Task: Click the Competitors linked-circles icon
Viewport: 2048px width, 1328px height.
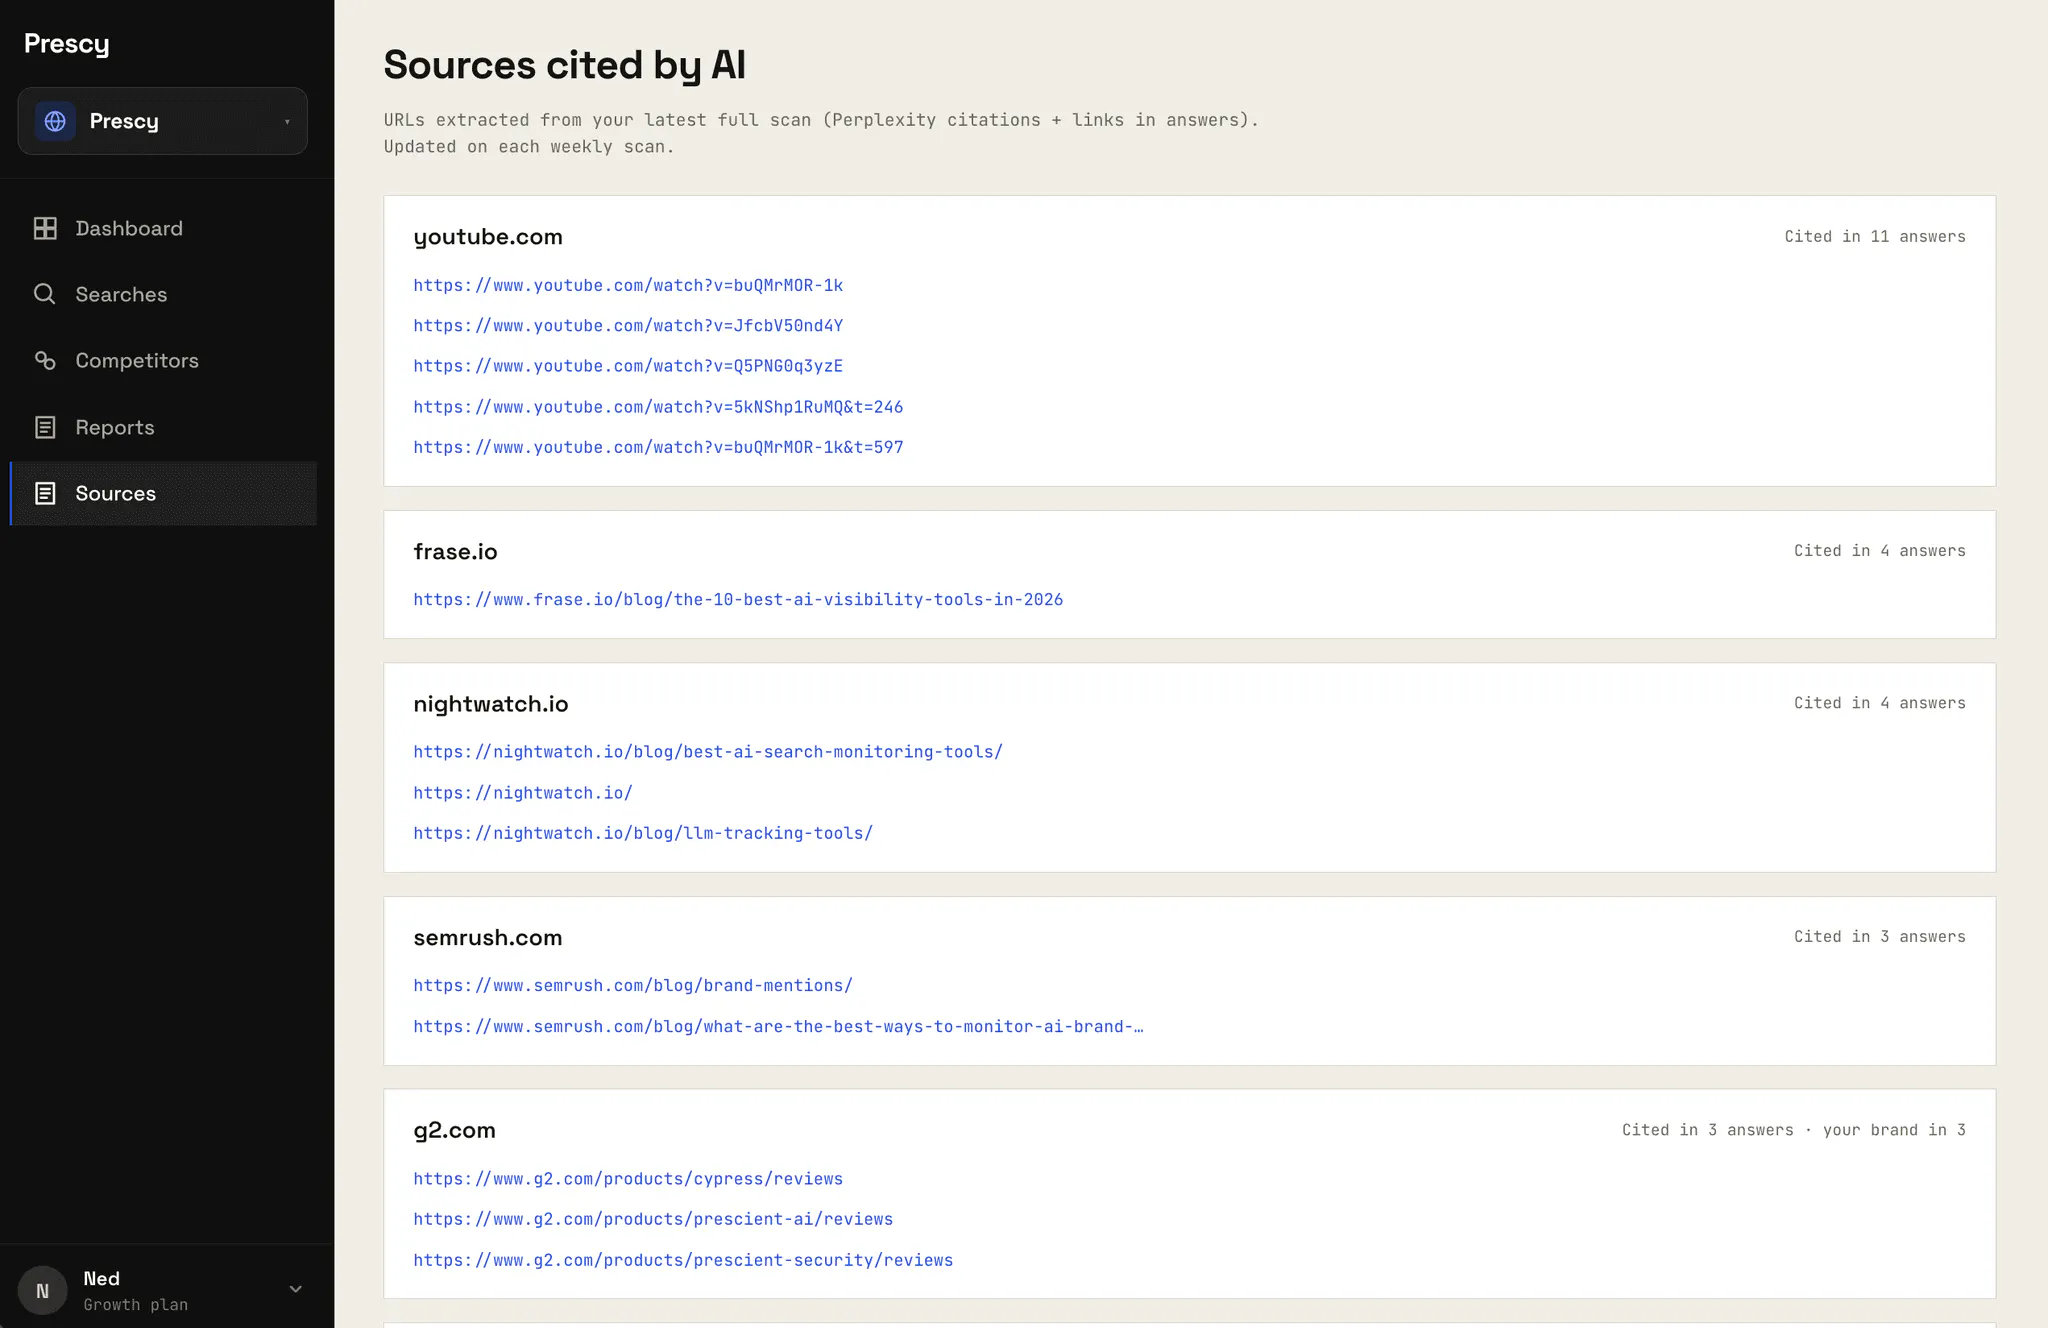Action: 45,360
